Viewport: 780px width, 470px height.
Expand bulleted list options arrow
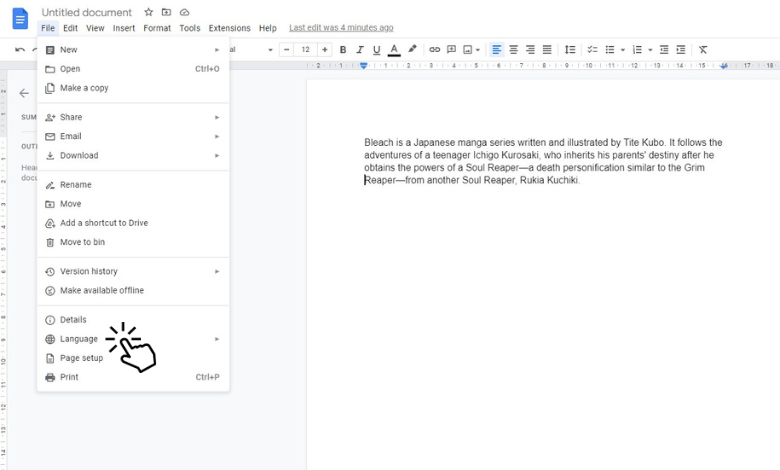pos(622,50)
